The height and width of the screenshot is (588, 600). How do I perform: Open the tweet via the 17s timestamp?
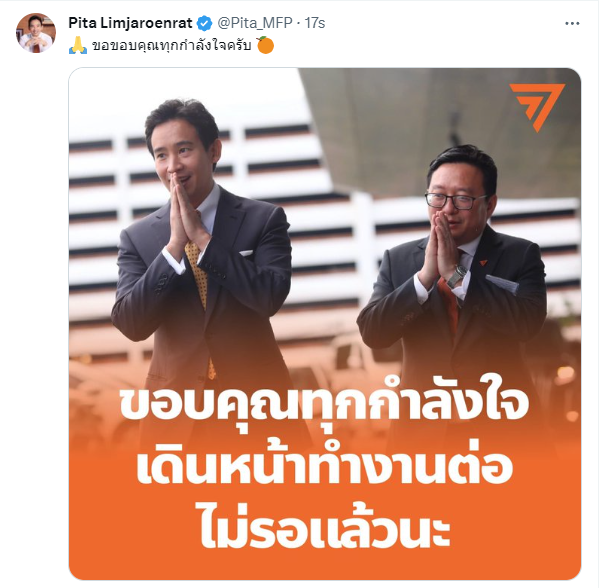(x=315, y=23)
